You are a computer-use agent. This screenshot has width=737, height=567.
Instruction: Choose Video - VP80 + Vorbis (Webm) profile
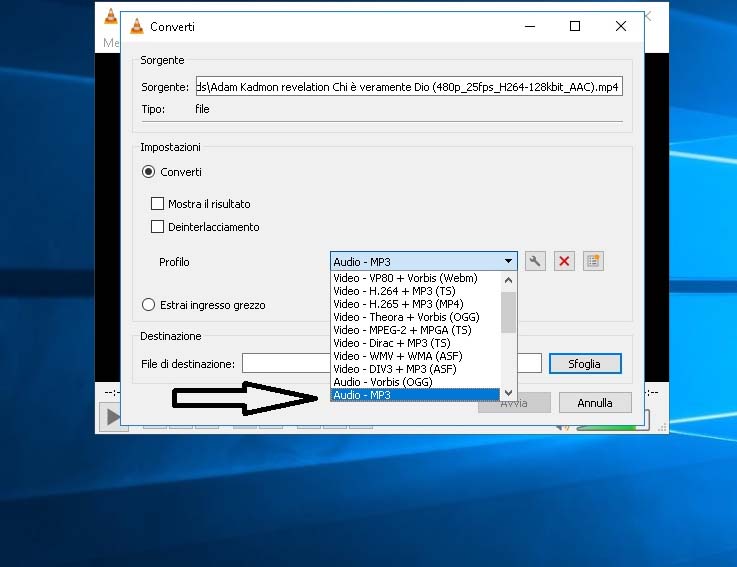click(x=416, y=278)
